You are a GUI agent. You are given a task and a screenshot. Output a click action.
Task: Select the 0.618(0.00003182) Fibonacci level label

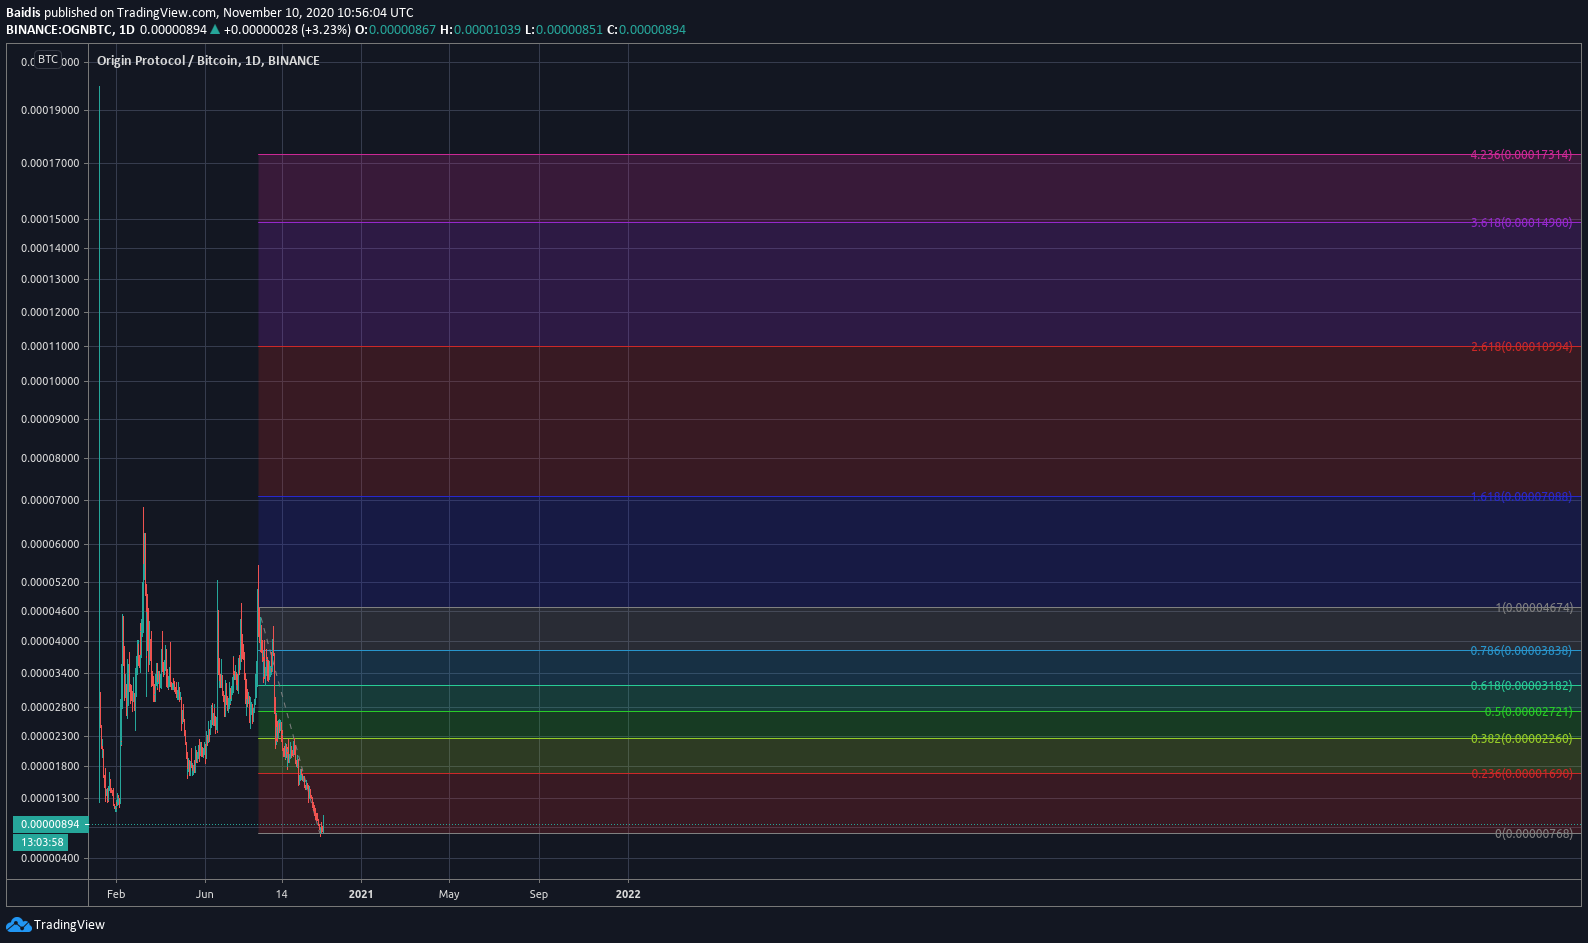(1521, 686)
